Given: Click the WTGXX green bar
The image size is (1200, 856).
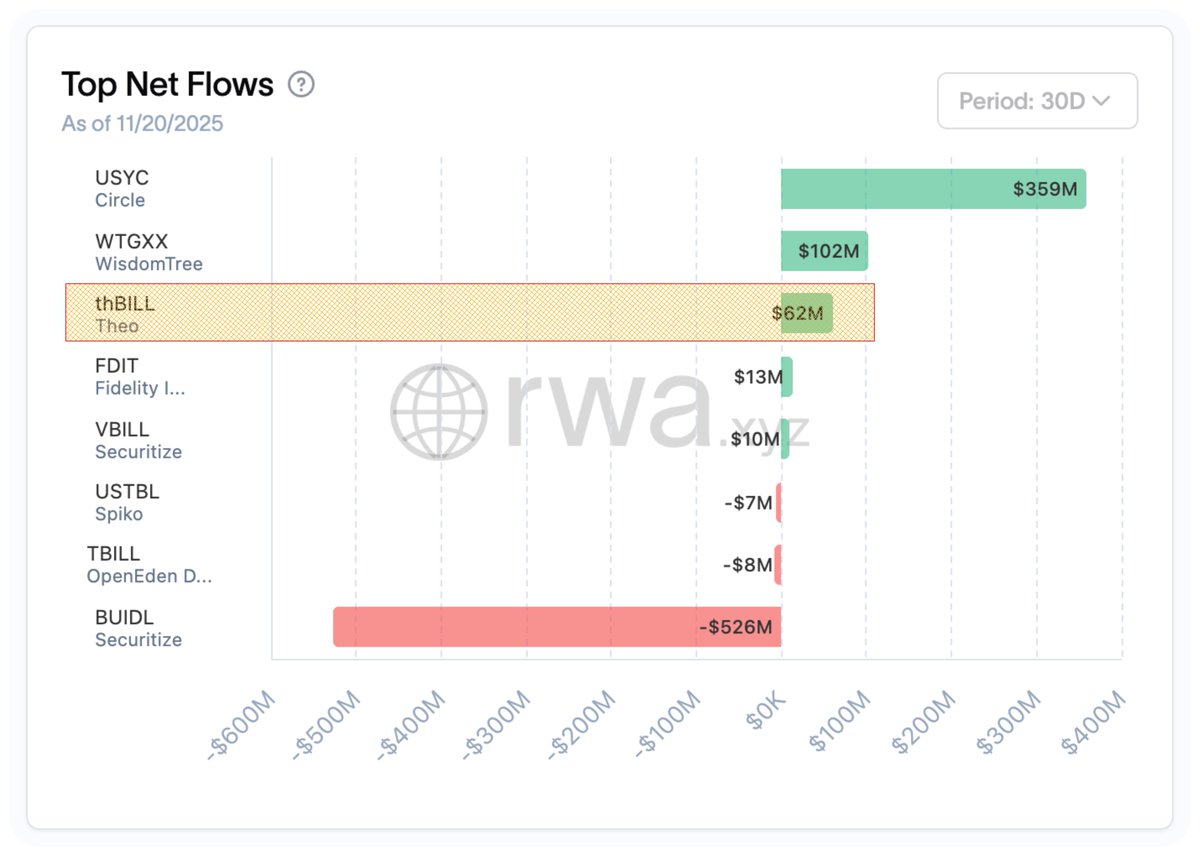Looking at the screenshot, I should pyautogui.click(x=824, y=251).
